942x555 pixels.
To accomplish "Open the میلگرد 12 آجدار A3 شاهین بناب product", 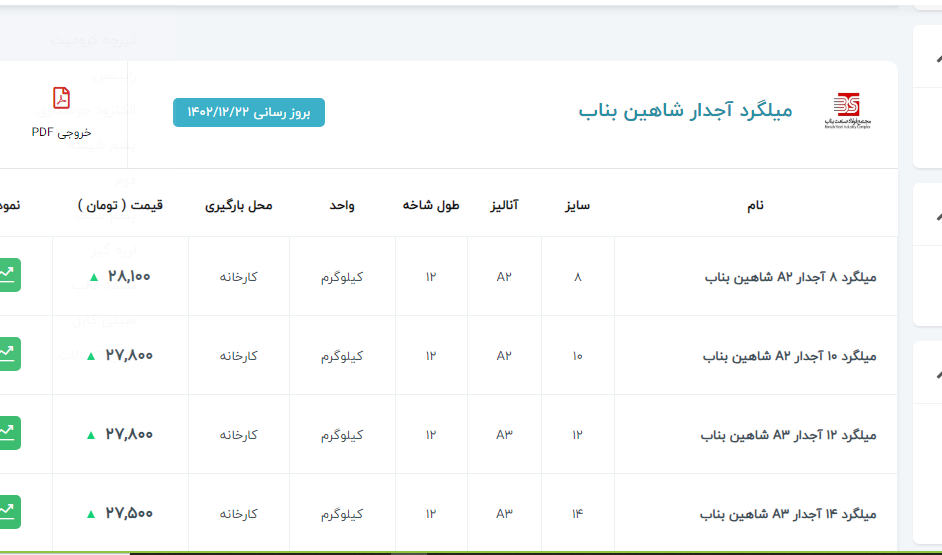I will click(788, 435).
